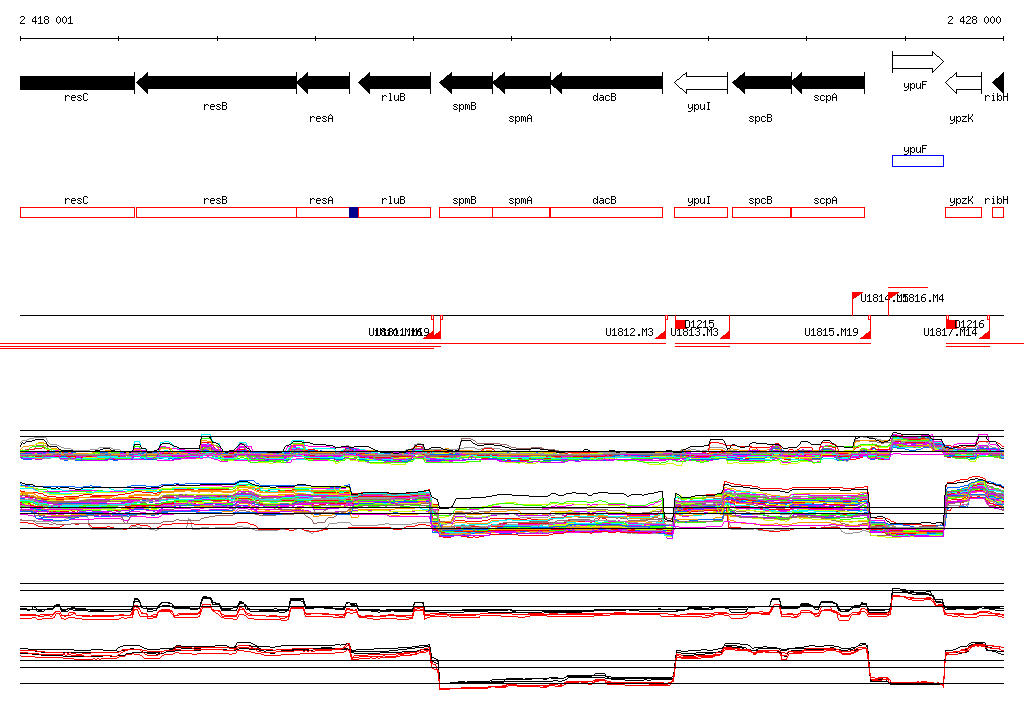Select the U1815.M19 marker label
Image resolution: width=1024 pixels, height=714 pixels.
pyautogui.click(x=831, y=332)
